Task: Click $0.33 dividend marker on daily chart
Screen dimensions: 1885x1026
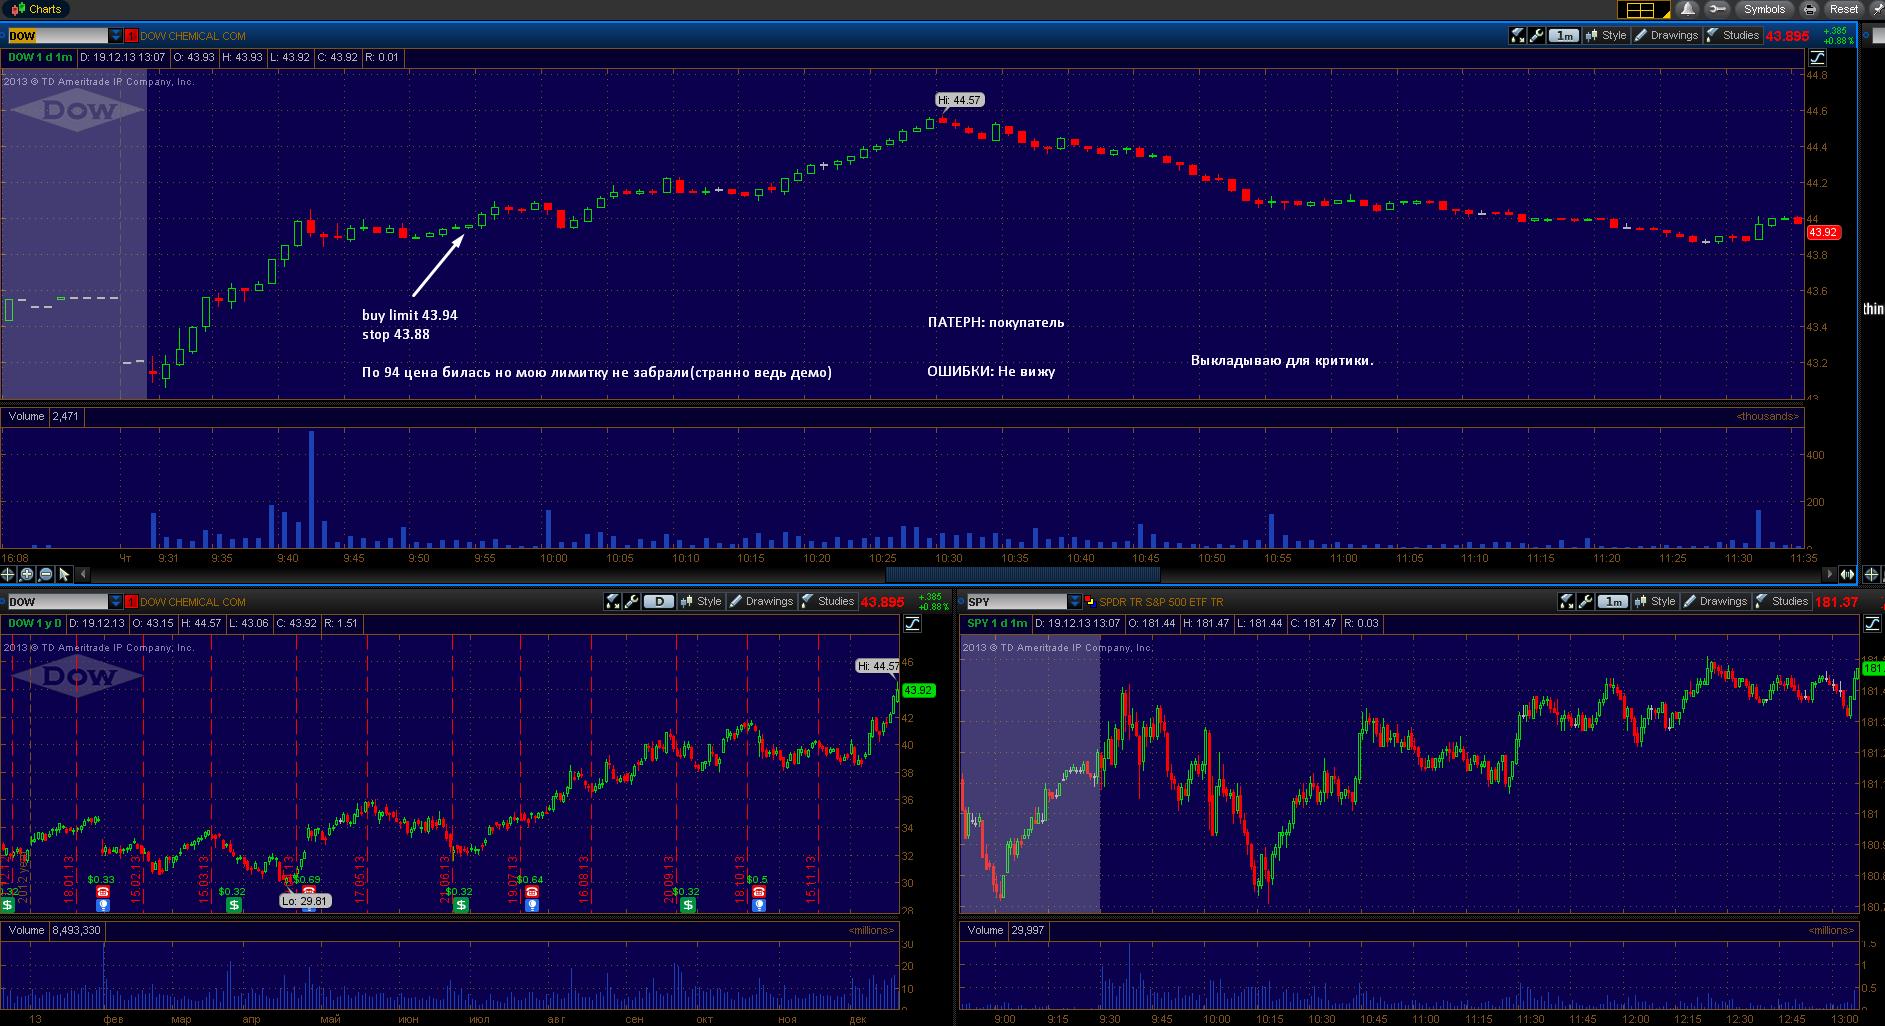Action: pyautogui.click(x=102, y=892)
